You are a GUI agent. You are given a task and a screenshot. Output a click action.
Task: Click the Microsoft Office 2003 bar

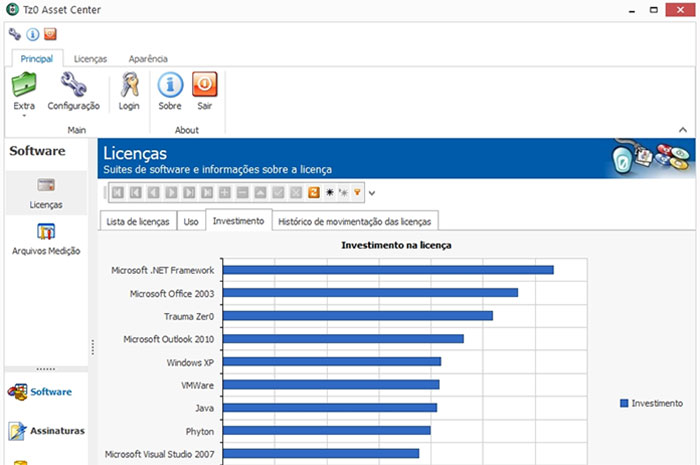pos(370,293)
